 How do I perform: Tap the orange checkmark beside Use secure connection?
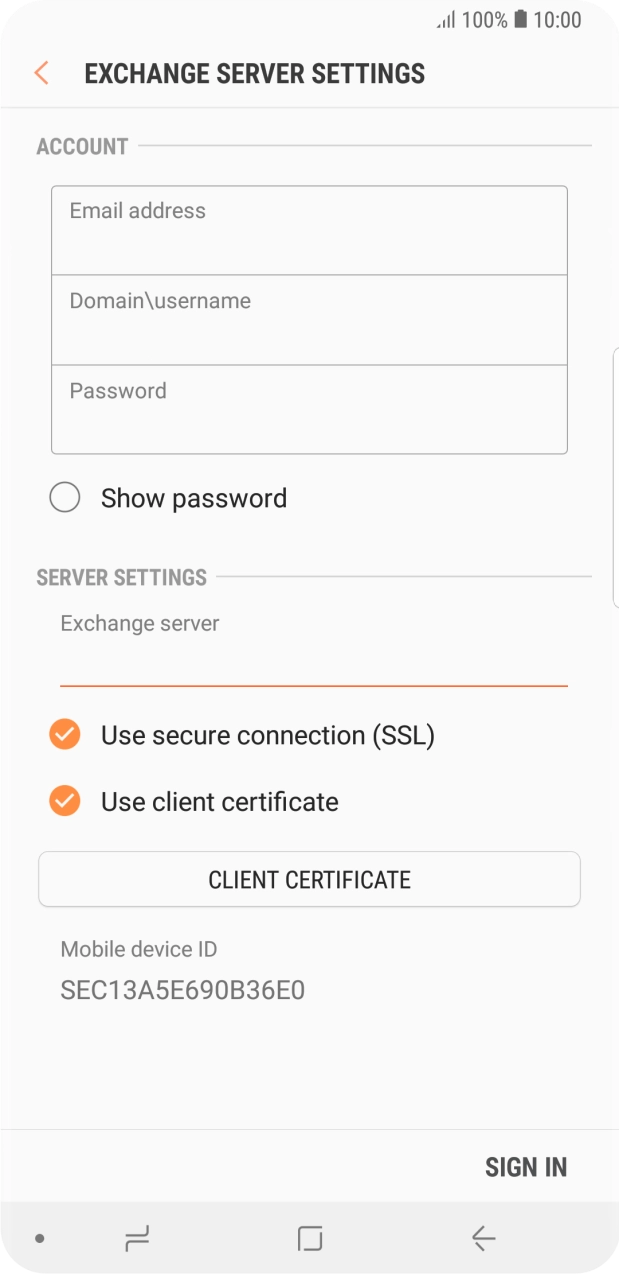point(64,735)
